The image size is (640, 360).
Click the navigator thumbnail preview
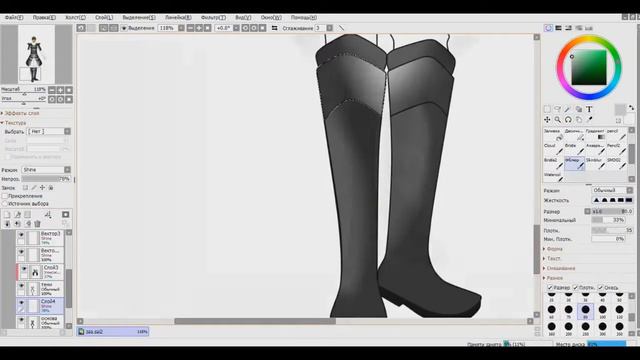[37, 54]
